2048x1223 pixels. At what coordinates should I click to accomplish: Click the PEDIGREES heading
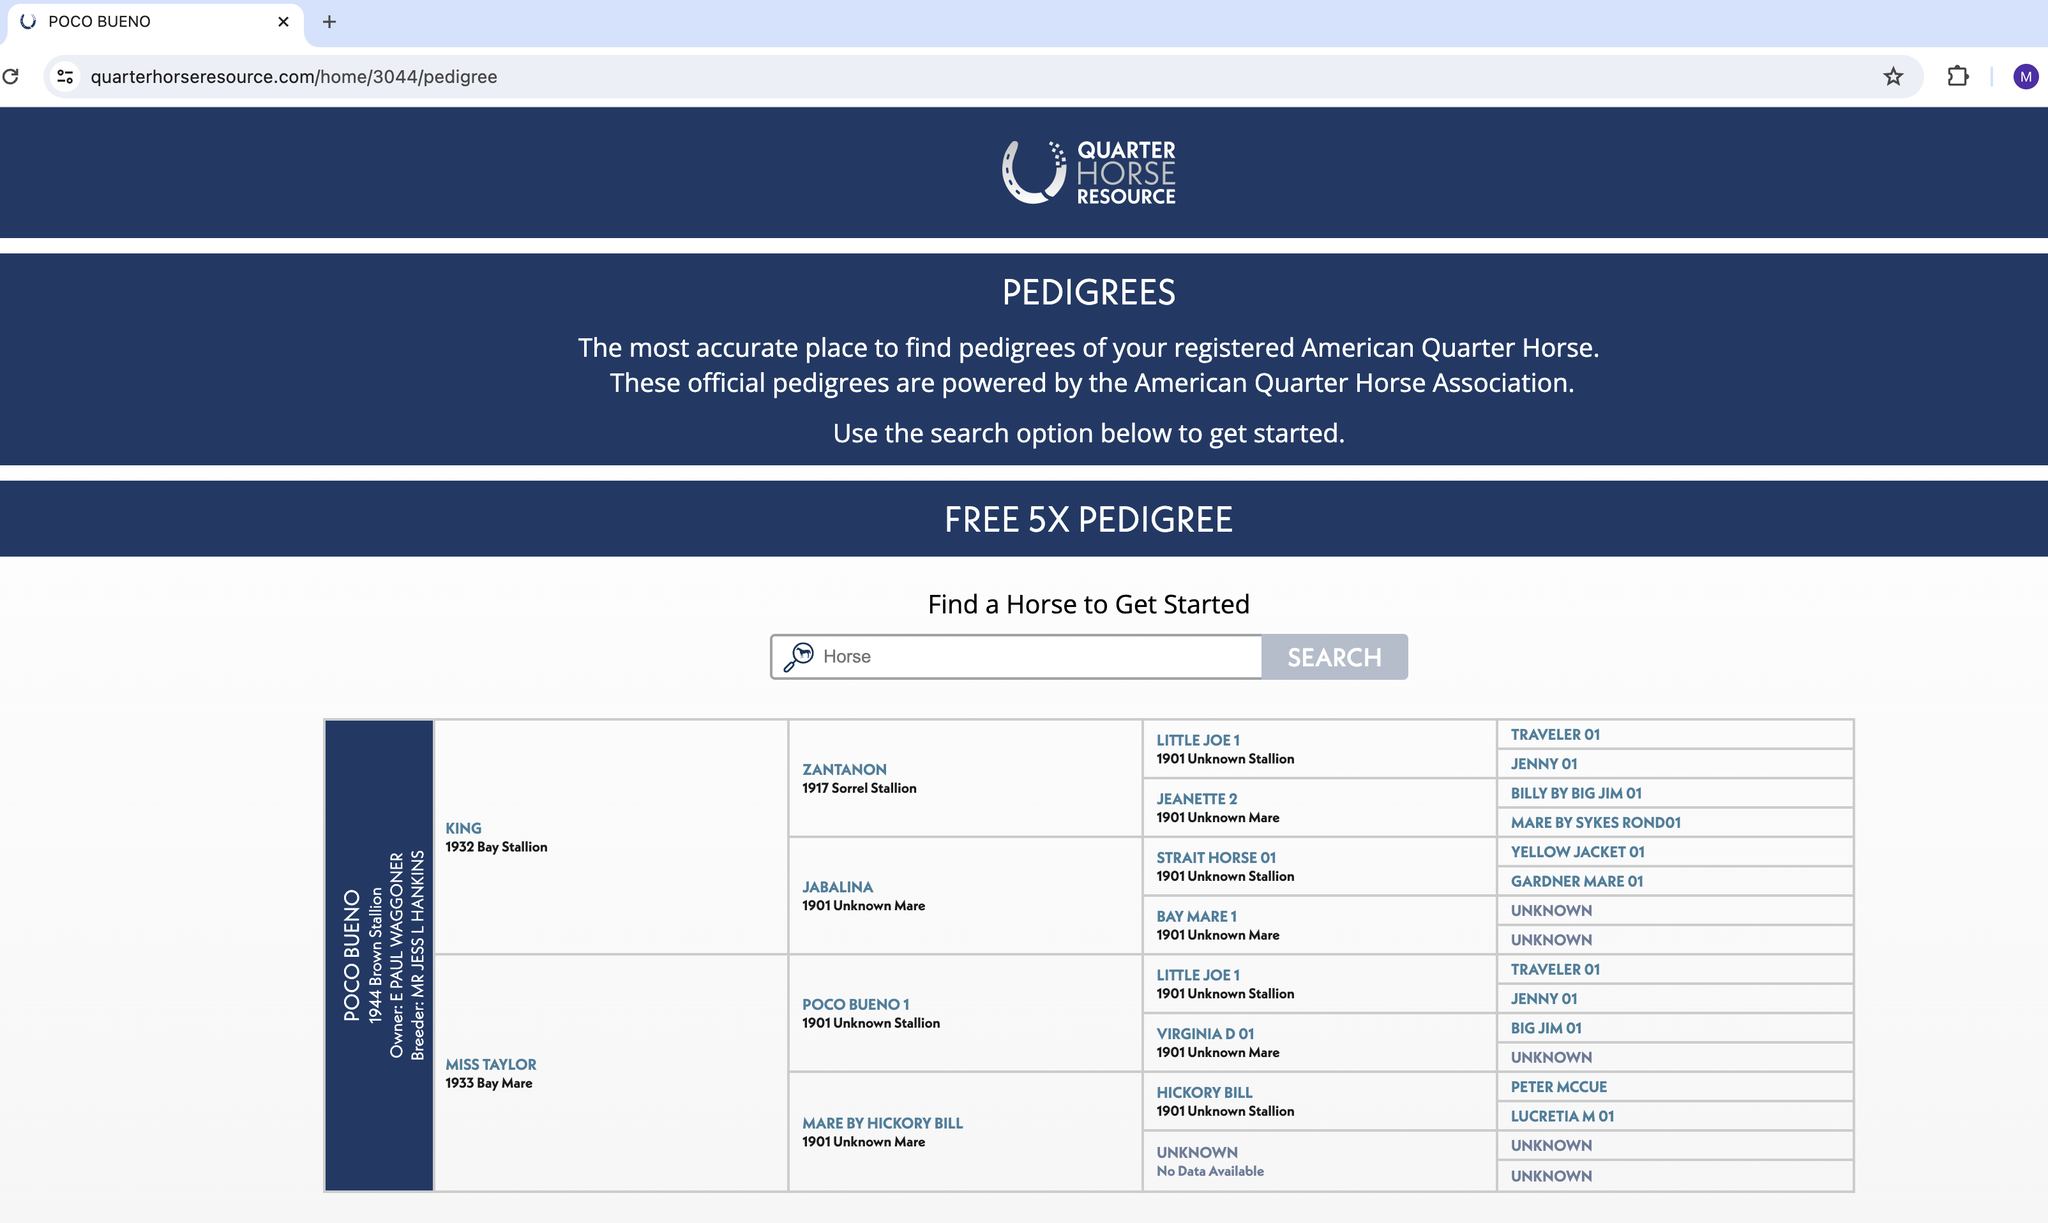click(x=1088, y=292)
